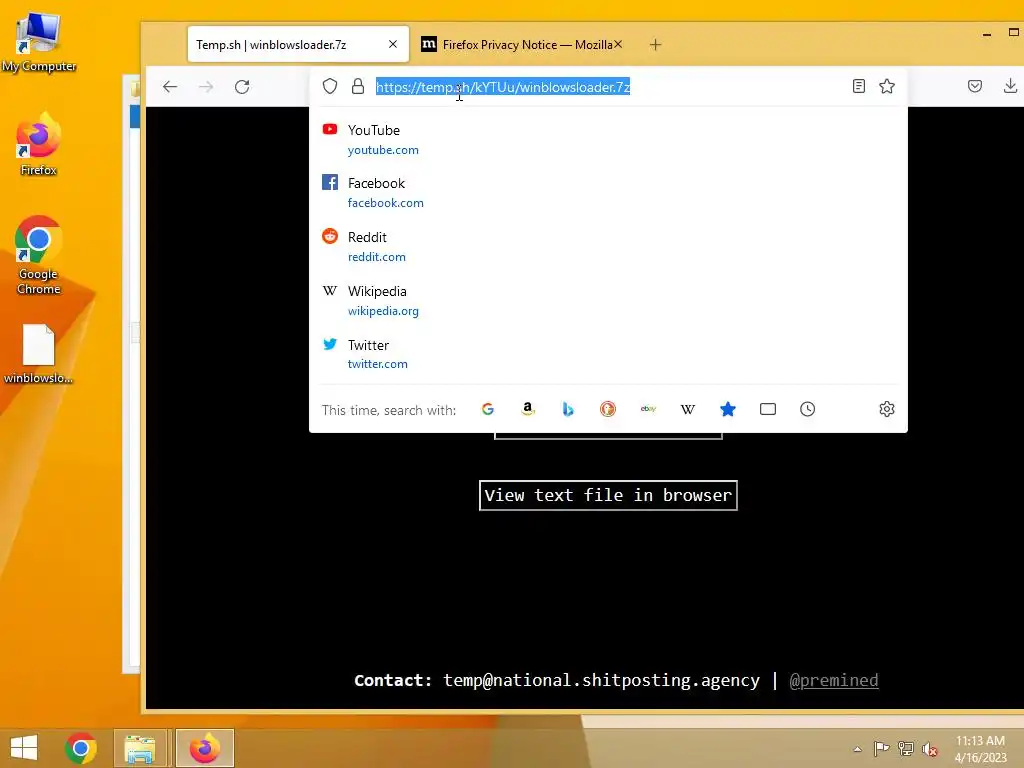Select Reddit suggestion in dropdown
1024x768 pixels.
[x=608, y=247]
